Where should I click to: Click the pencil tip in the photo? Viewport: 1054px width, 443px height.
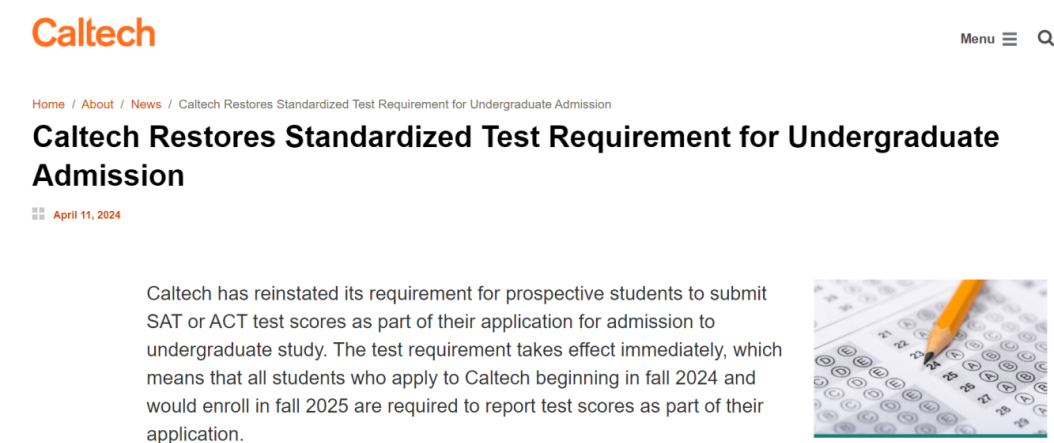[x=930, y=356]
